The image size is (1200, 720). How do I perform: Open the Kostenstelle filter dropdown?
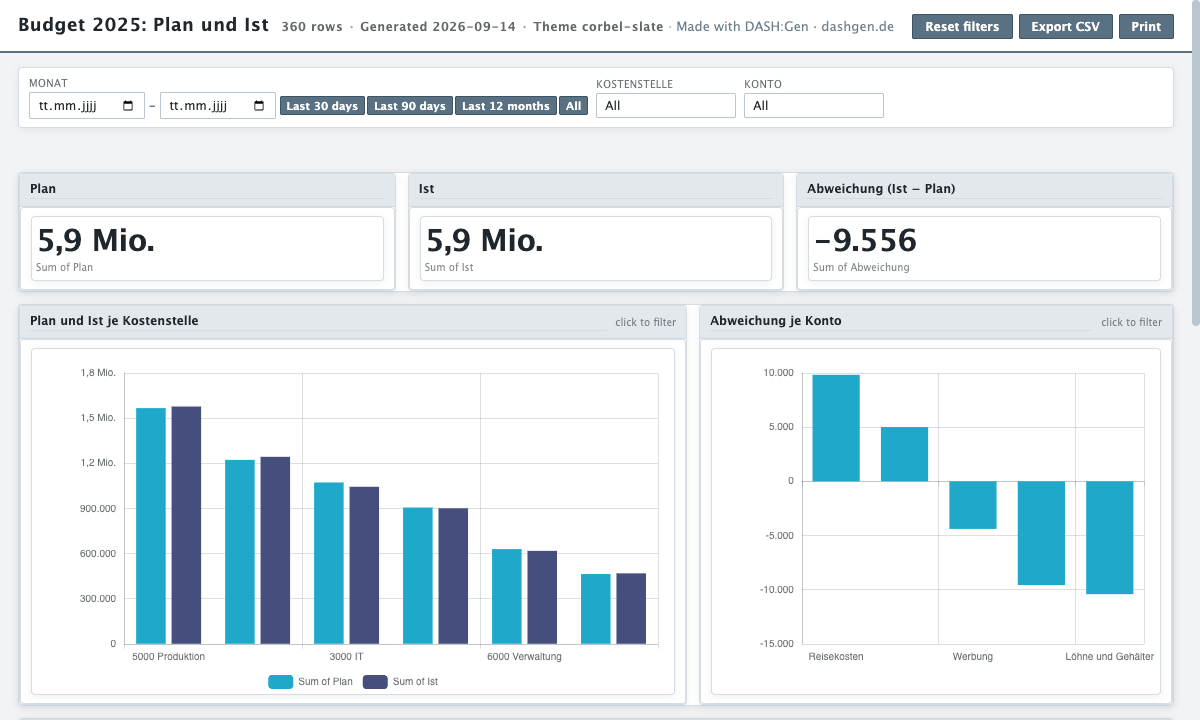tap(666, 105)
